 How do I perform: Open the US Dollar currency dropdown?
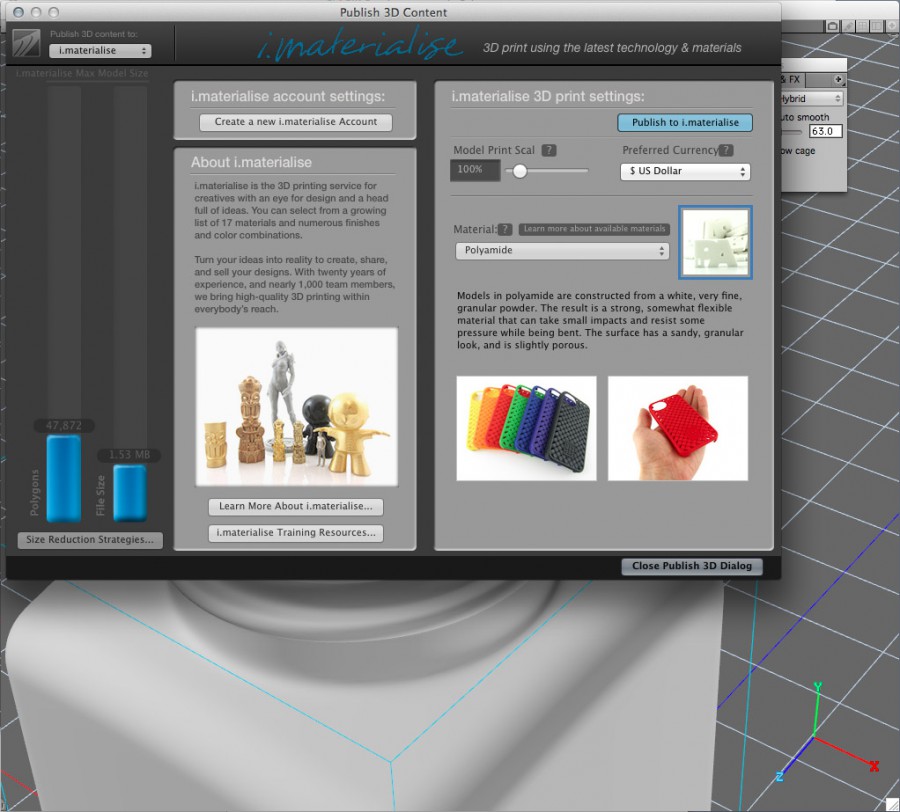(685, 171)
